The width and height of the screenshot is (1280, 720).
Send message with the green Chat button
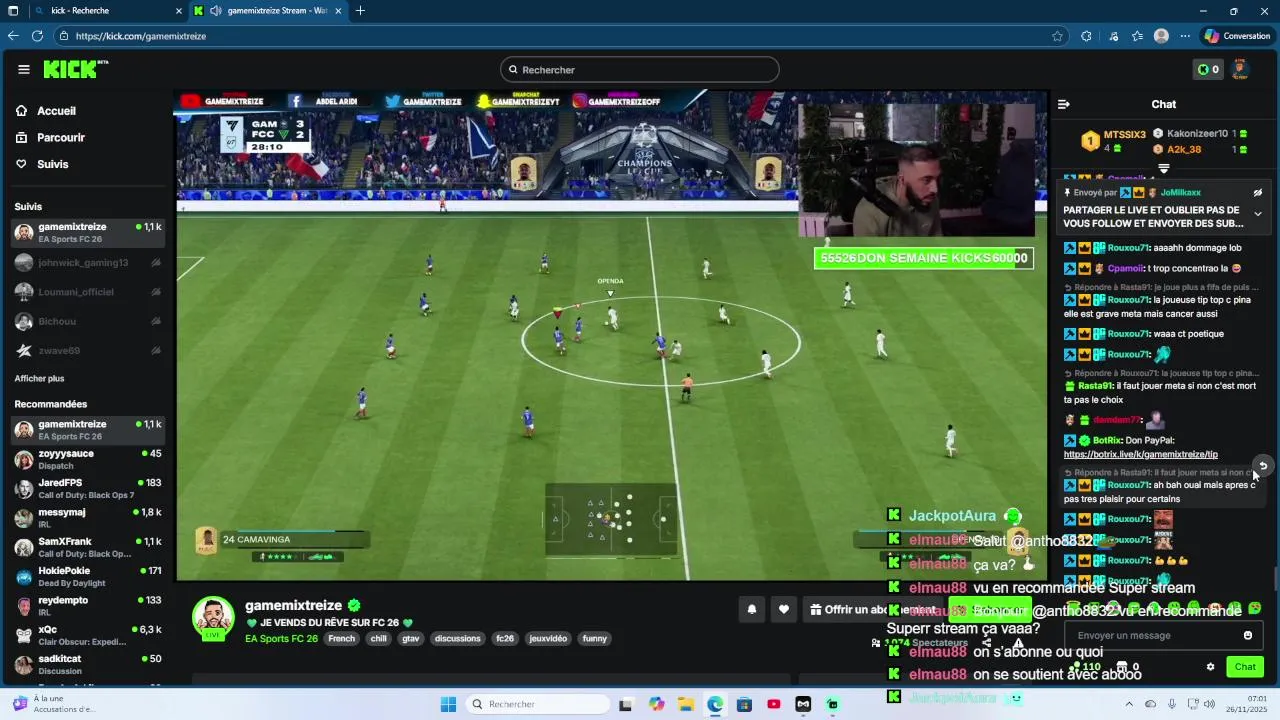(x=1245, y=667)
